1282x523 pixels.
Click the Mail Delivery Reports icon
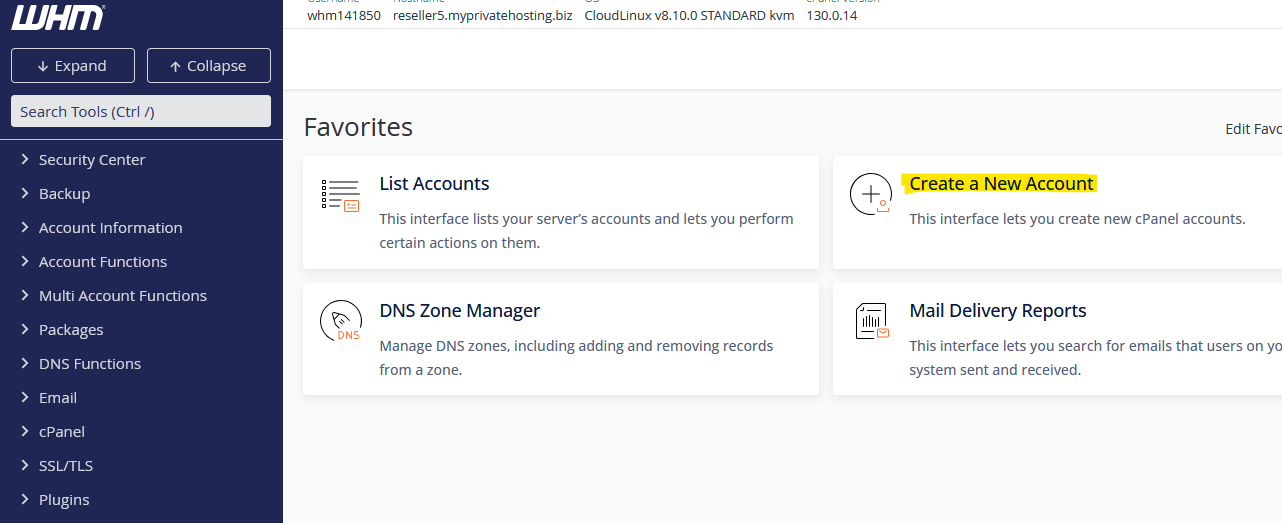(x=871, y=322)
